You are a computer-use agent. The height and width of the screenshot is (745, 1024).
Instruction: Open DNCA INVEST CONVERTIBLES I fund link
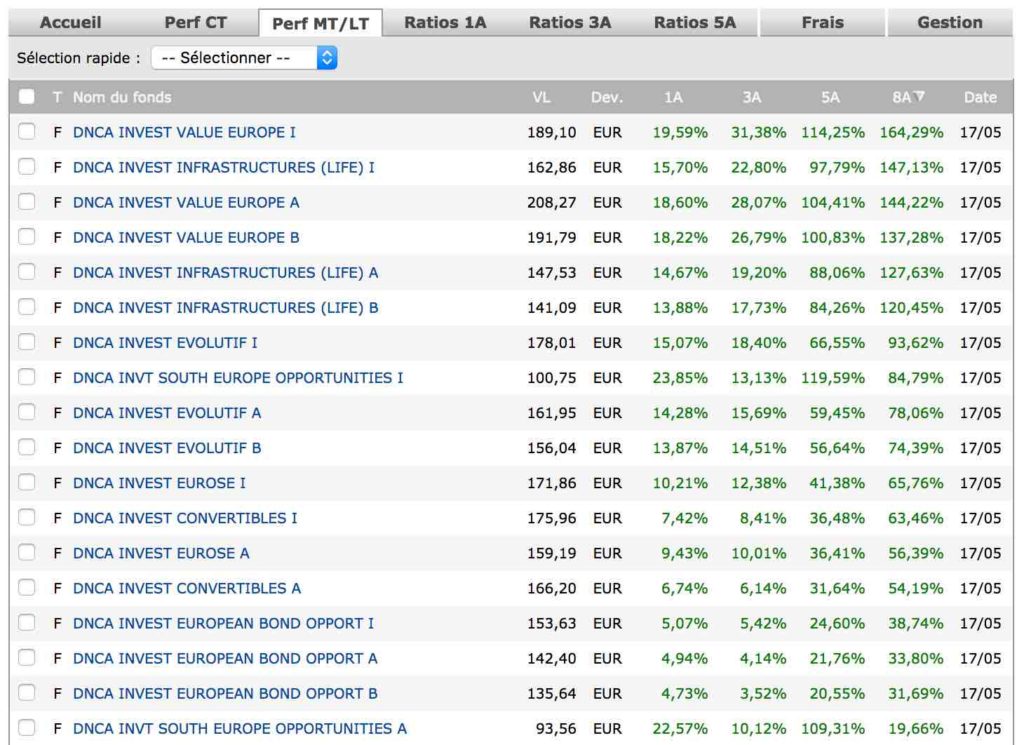tap(185, 518)
